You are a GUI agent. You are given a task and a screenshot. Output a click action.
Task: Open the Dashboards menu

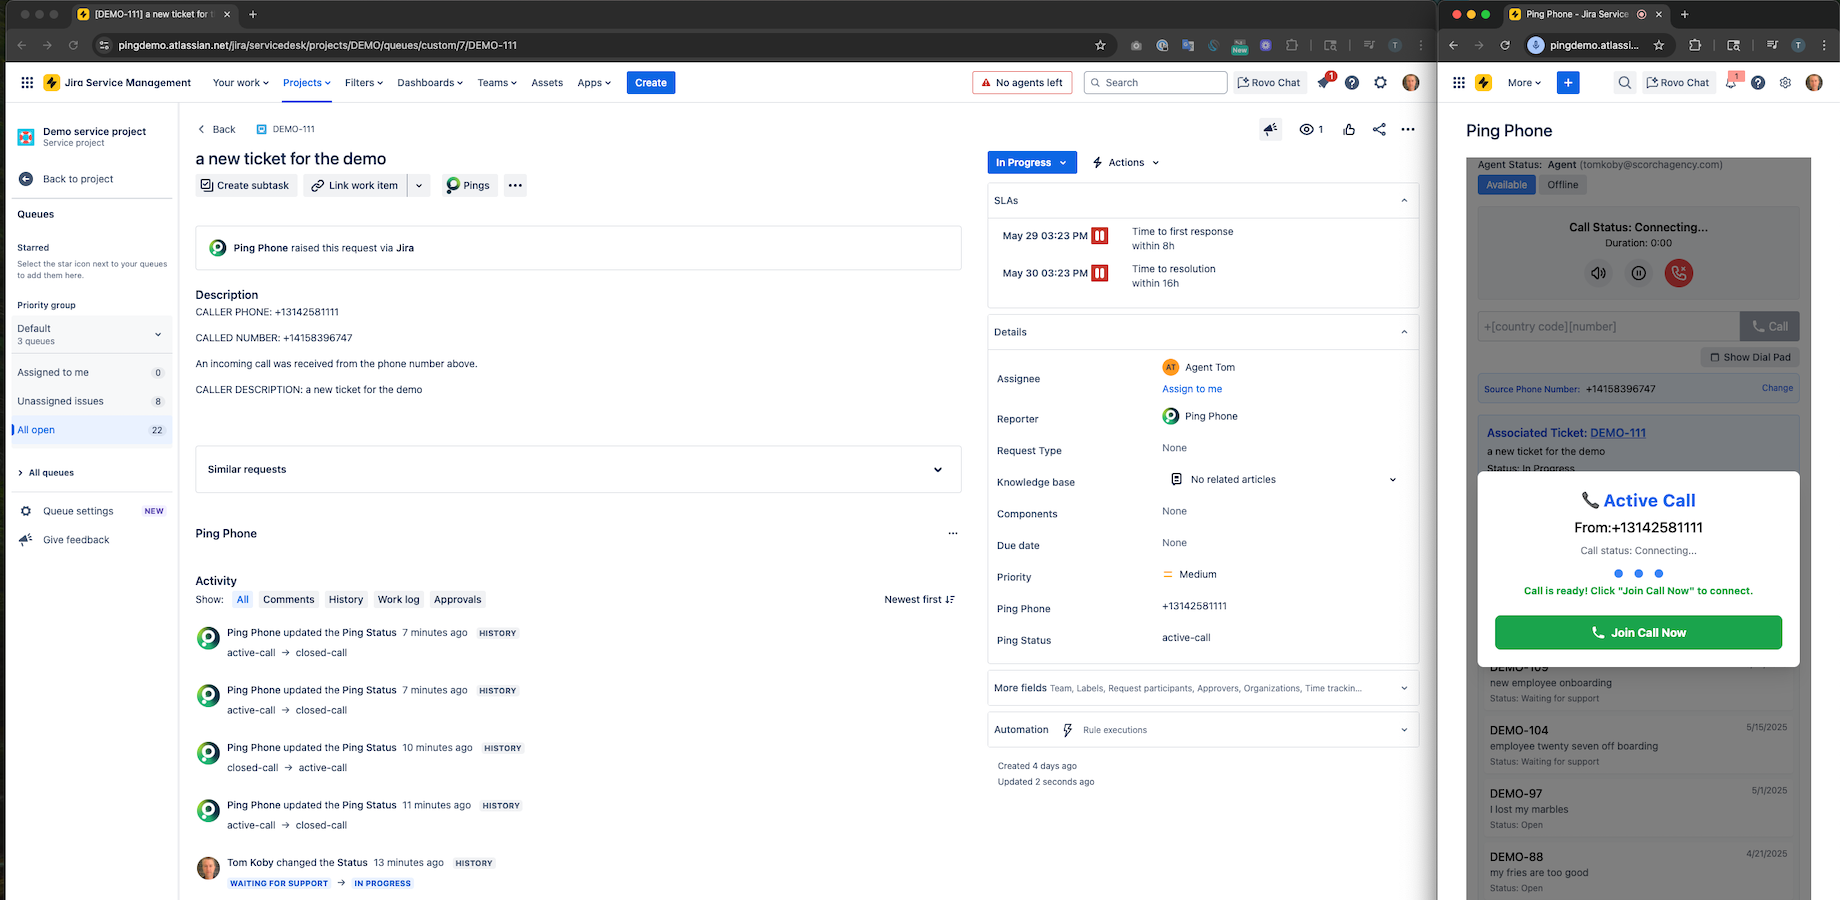[x=430, y=83]
